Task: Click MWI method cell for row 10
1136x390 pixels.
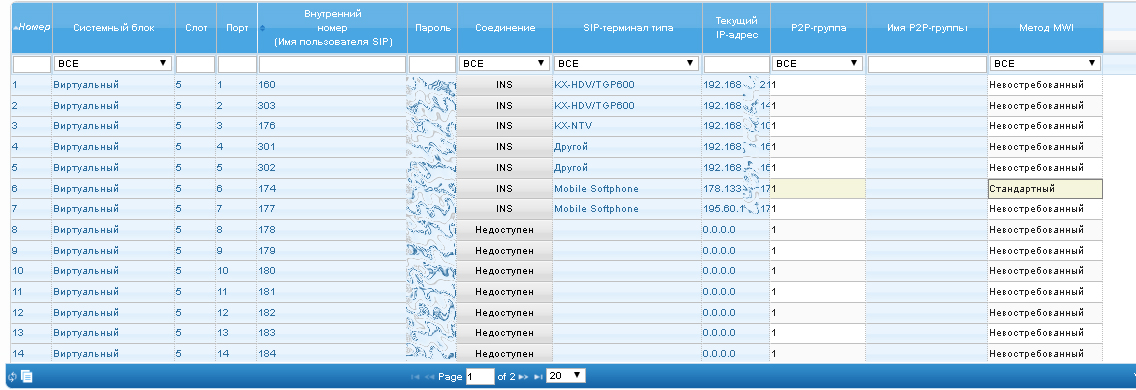Action: 1045,271
